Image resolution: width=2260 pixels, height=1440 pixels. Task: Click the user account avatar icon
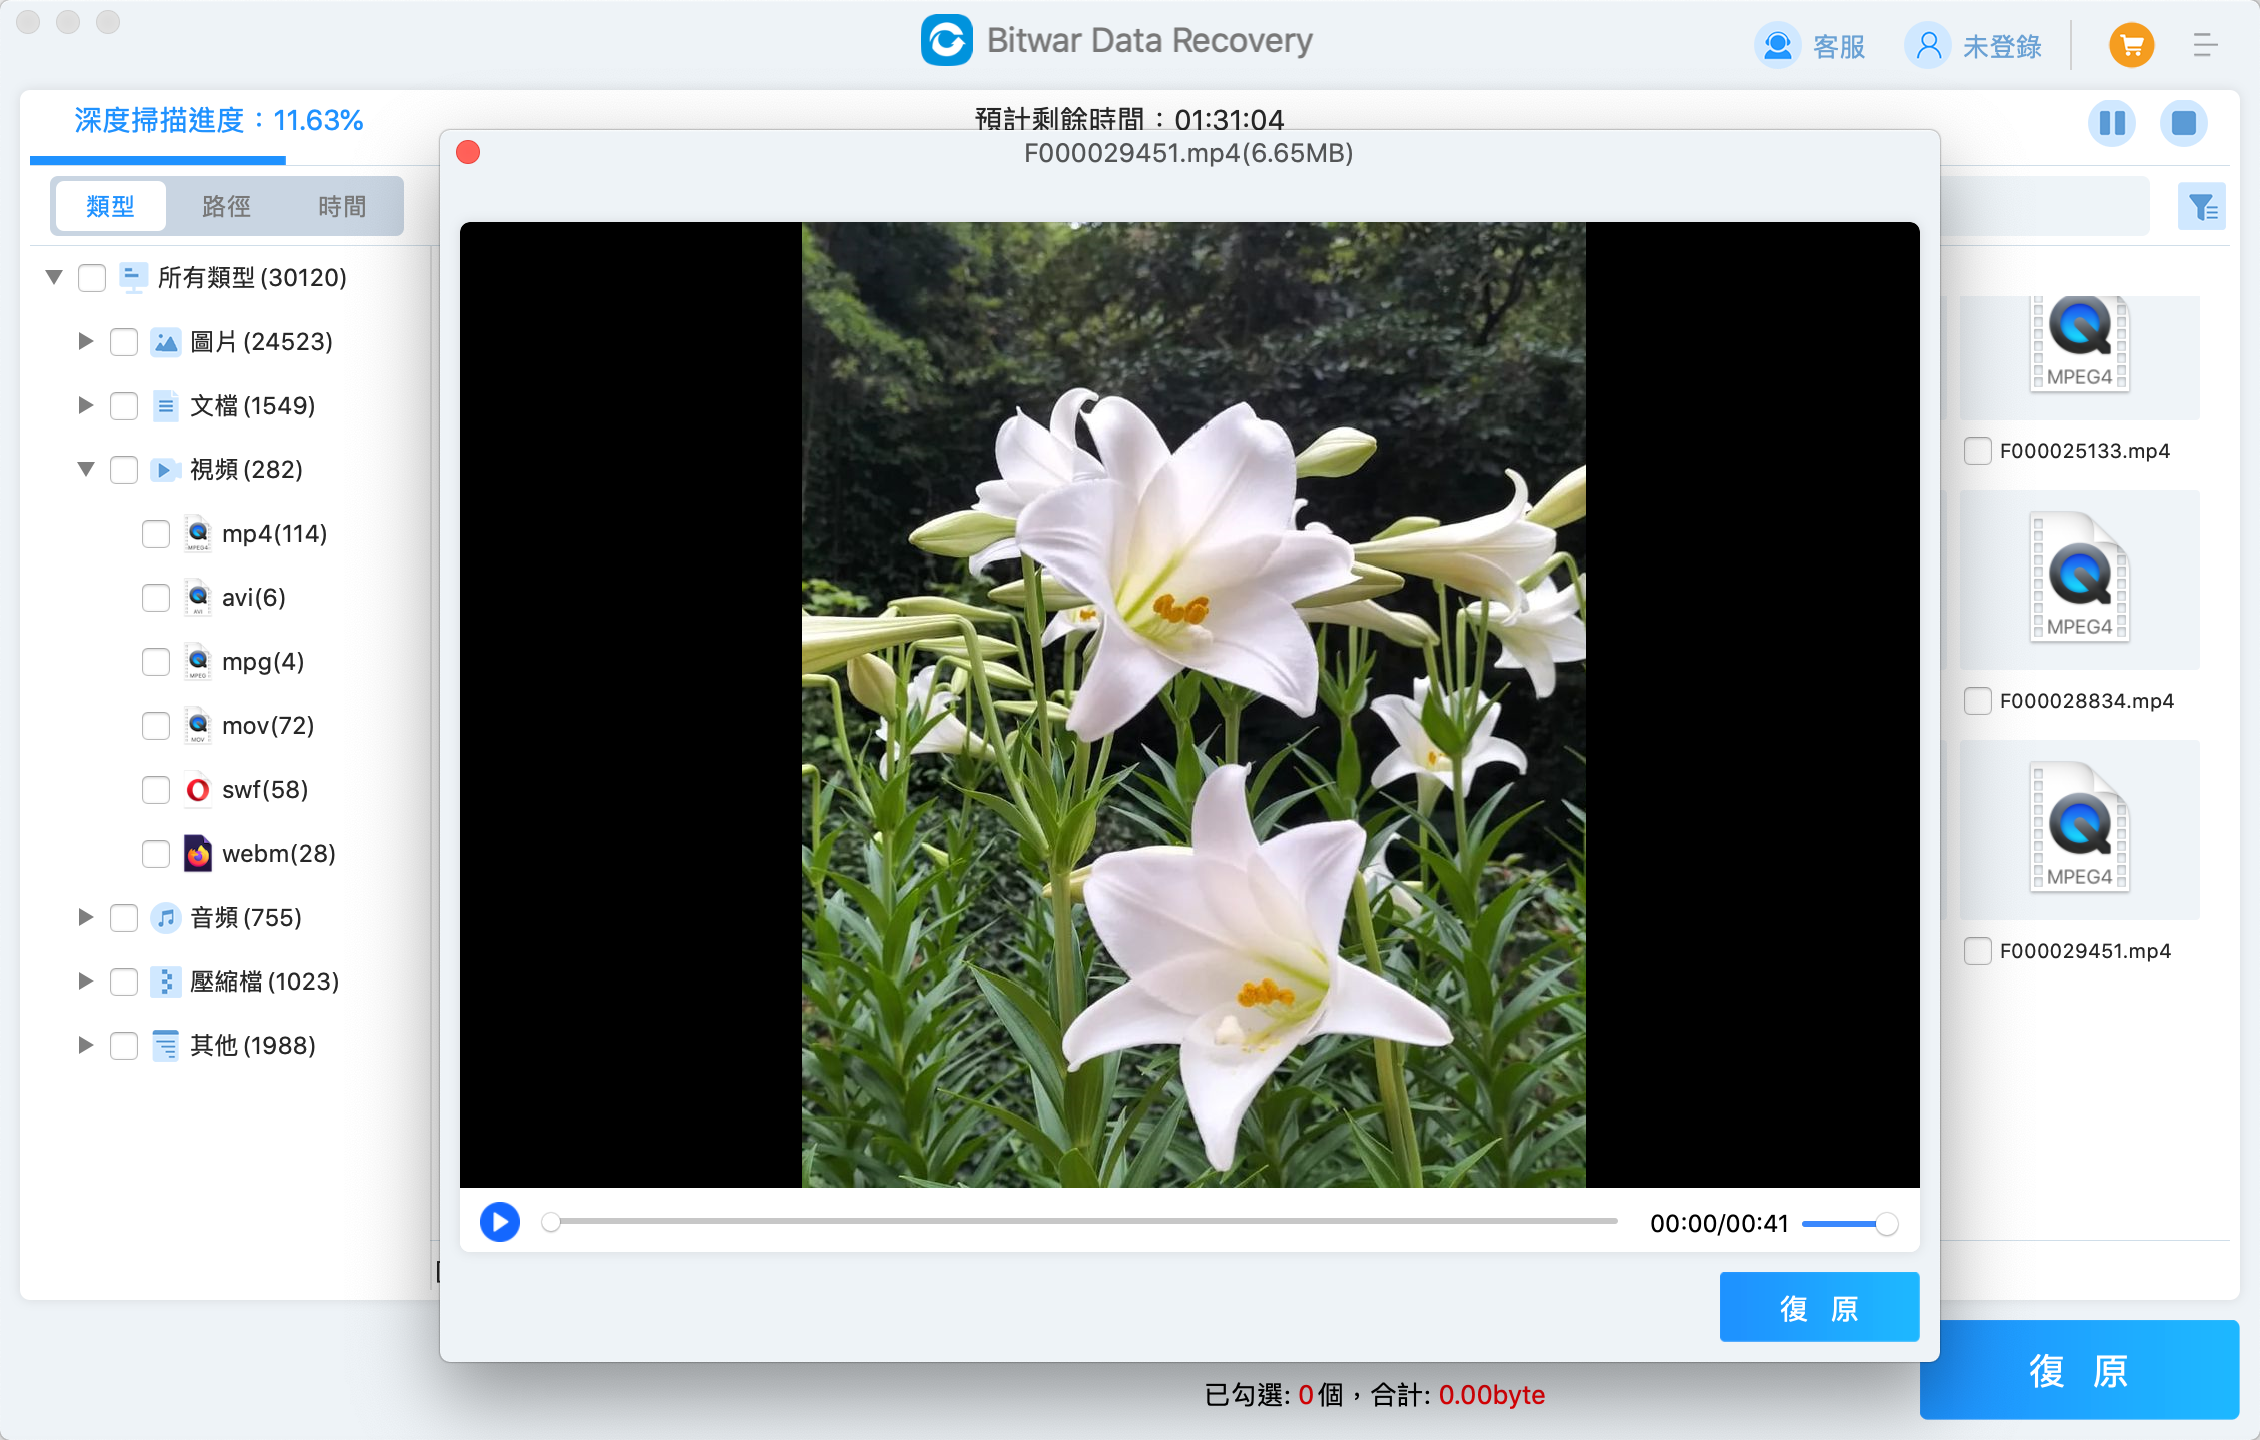1928,45
